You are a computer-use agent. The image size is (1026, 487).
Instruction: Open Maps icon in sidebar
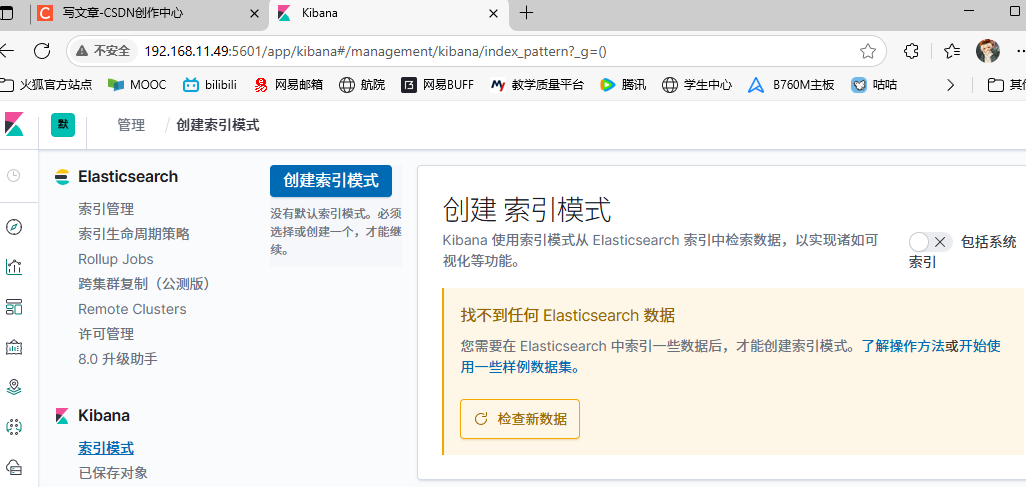[x=14, y=387]
